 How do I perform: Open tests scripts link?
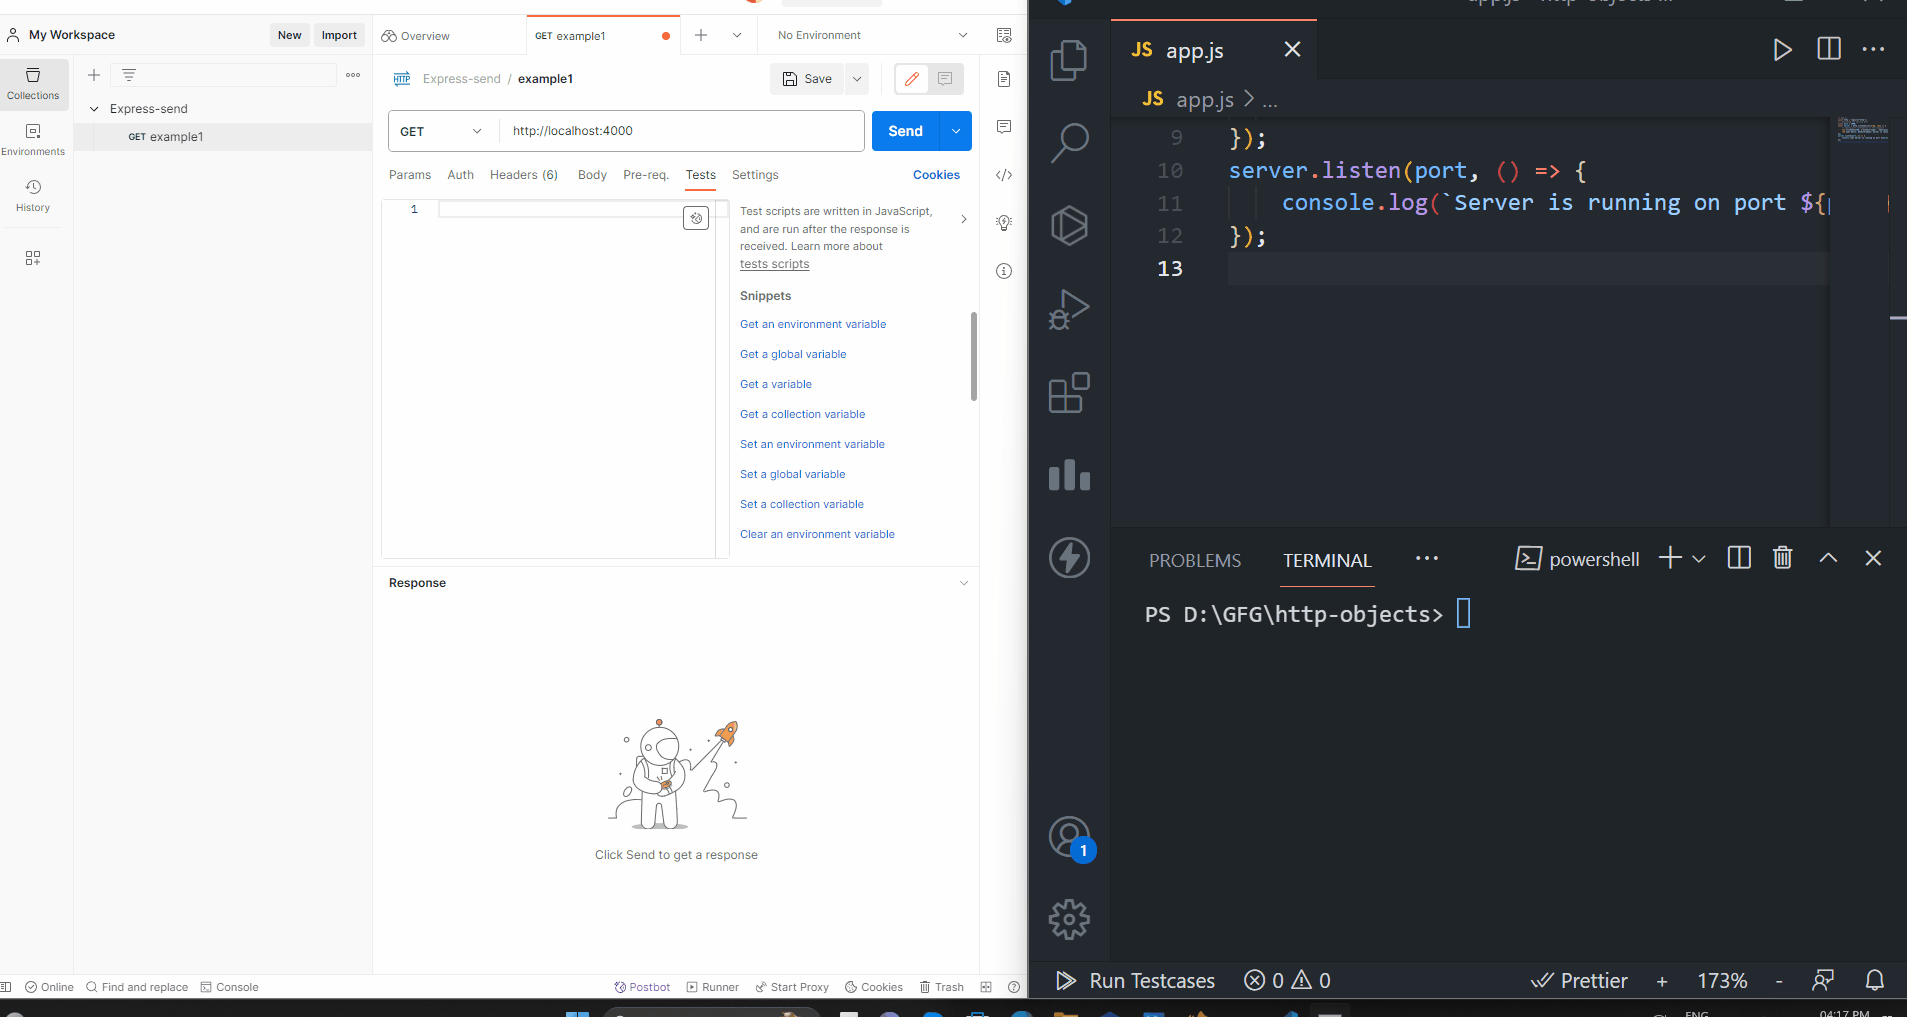coord(775,264)
